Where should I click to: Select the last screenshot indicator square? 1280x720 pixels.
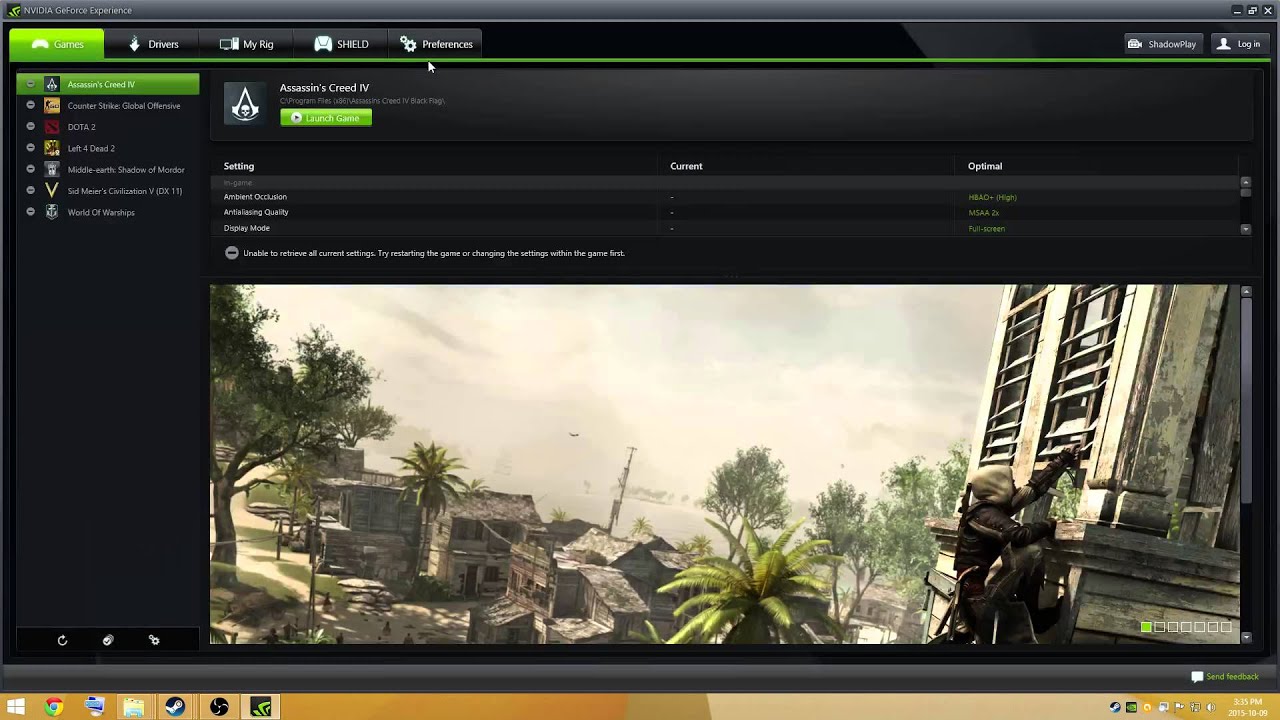tap(1226, 627)
